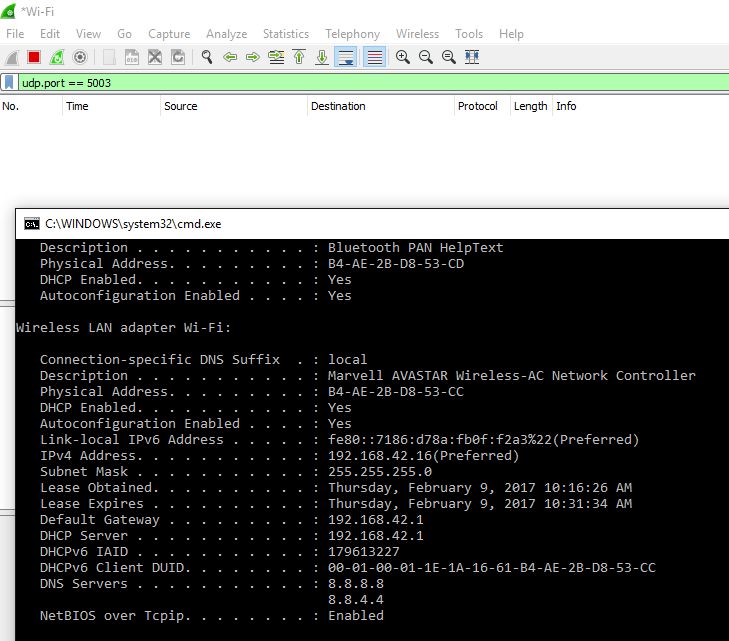Viewport: 729px width, 641px height.
Task: Sort by the Source column header
Action: tap(233, 106)
